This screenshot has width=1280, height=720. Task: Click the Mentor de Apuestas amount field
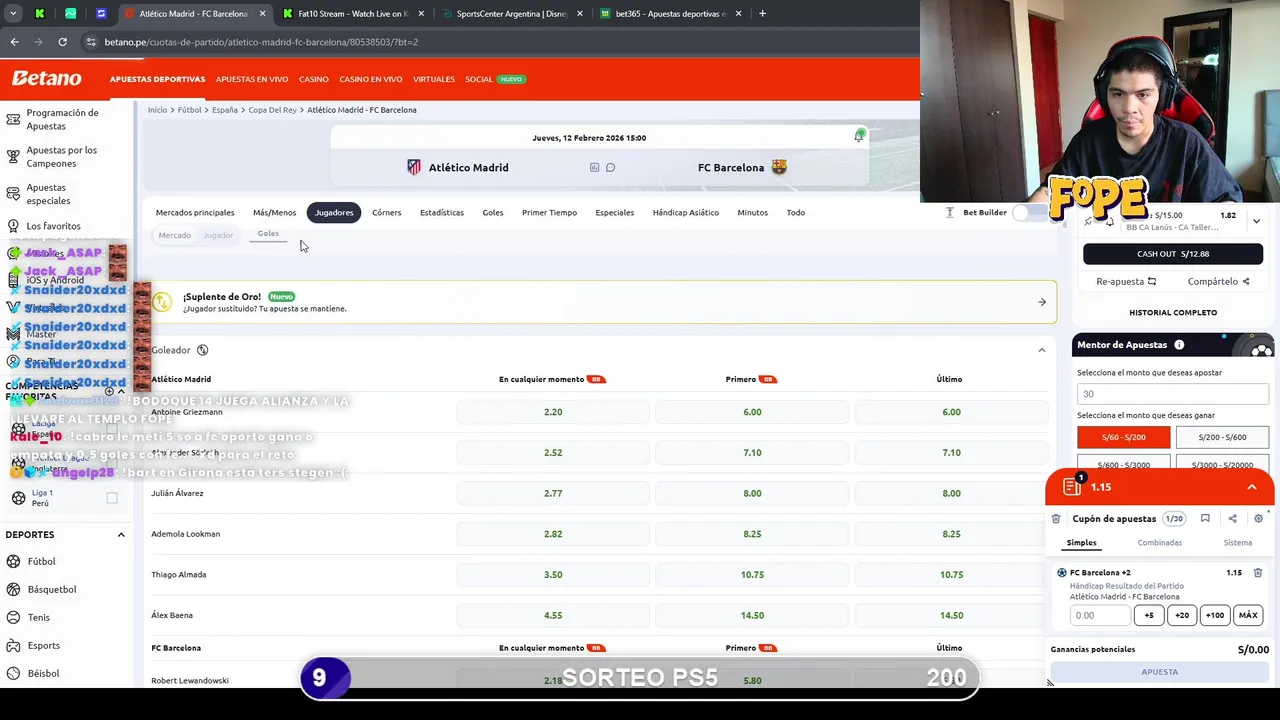point(1173,394)
